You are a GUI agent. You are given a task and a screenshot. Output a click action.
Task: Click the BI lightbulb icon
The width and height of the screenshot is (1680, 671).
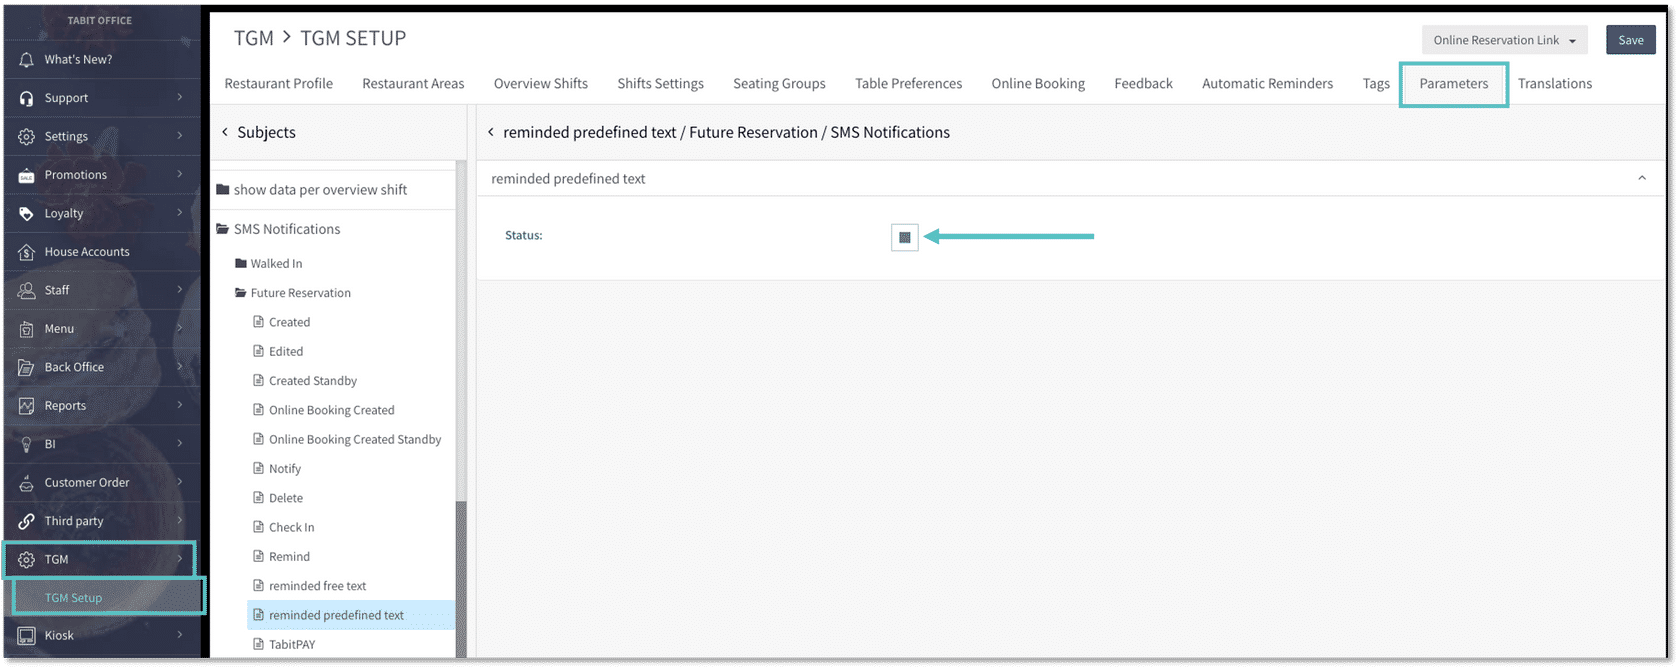[x=27, y=444]
